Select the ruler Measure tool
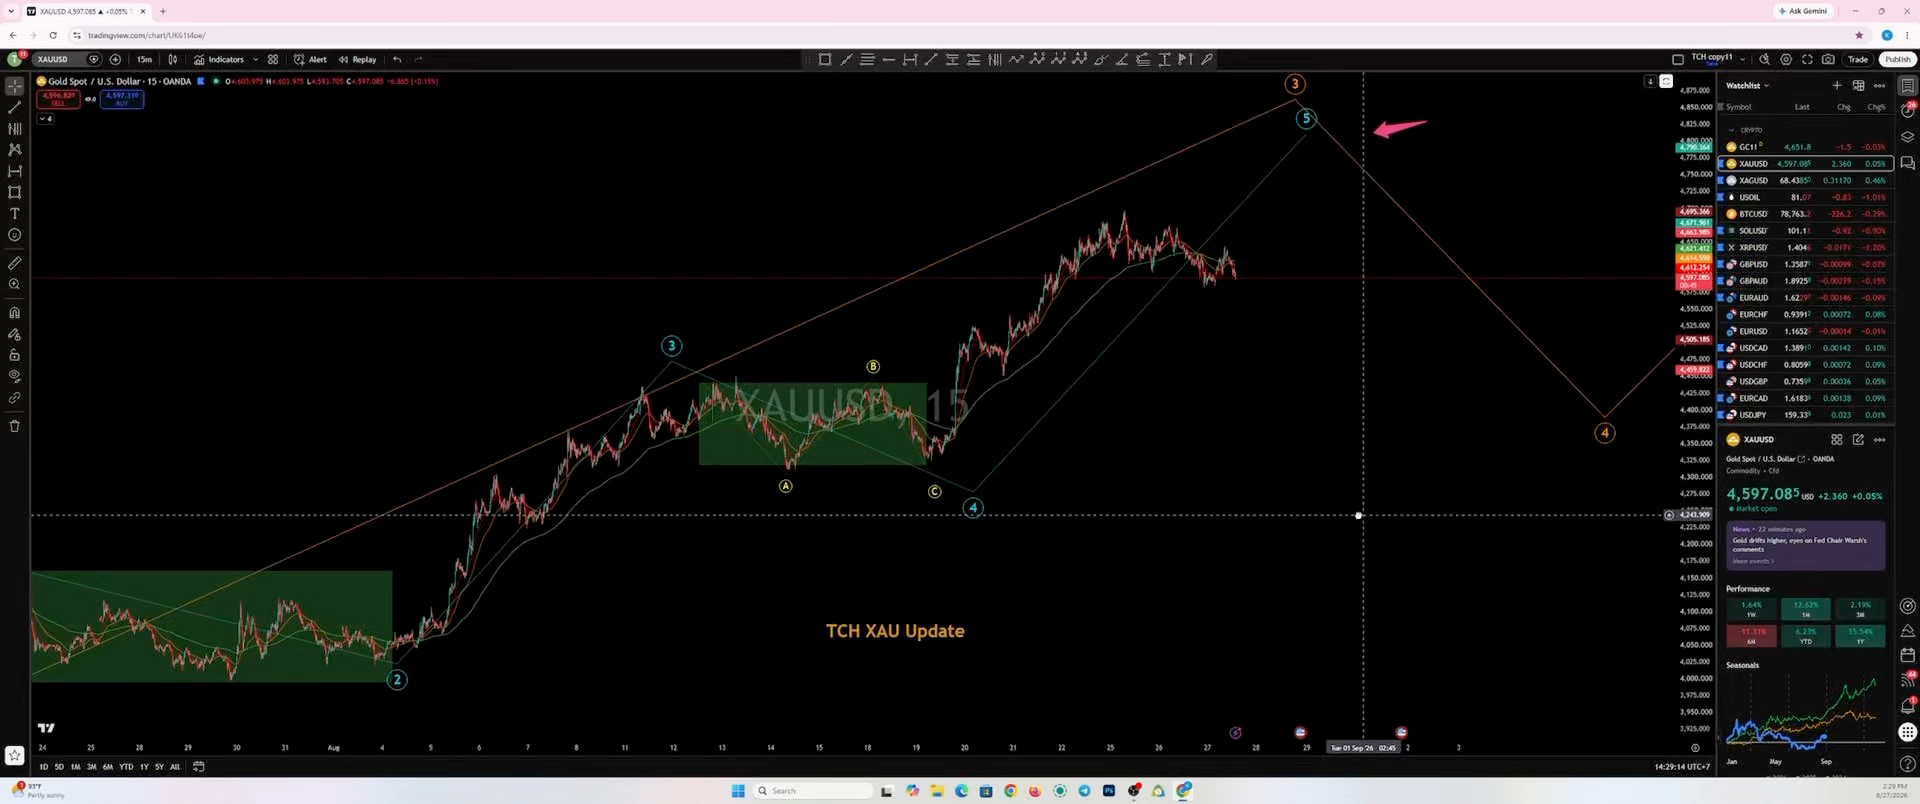Image resolution: width=1920 pixels, height=804 pixels. (x=14, y=263)
